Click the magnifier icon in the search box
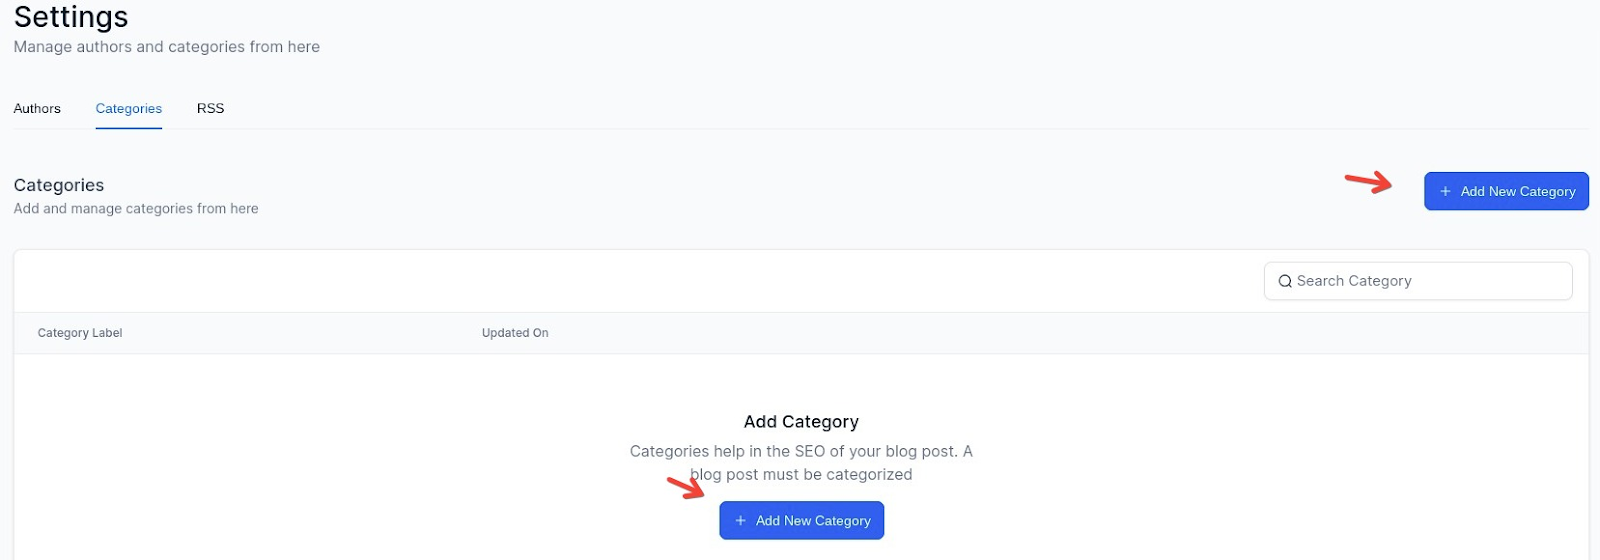This screenshot has width=1600, height=560. click(x=1285, y=282)
